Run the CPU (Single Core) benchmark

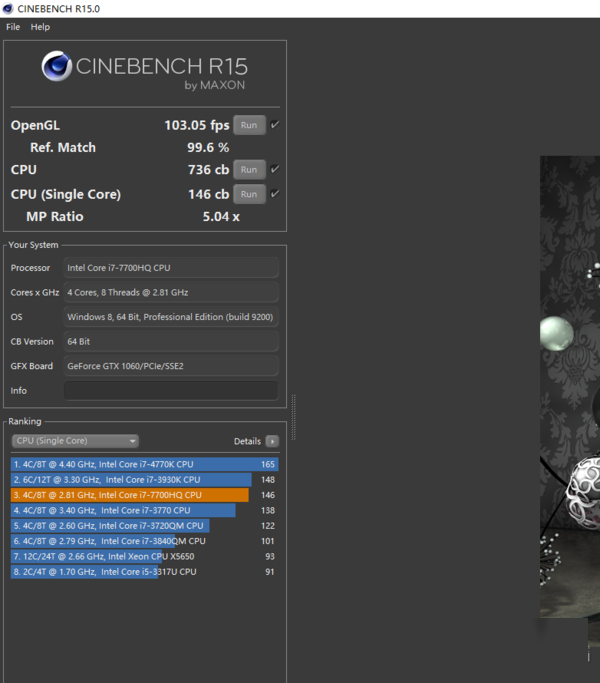(x=249, y=194)
